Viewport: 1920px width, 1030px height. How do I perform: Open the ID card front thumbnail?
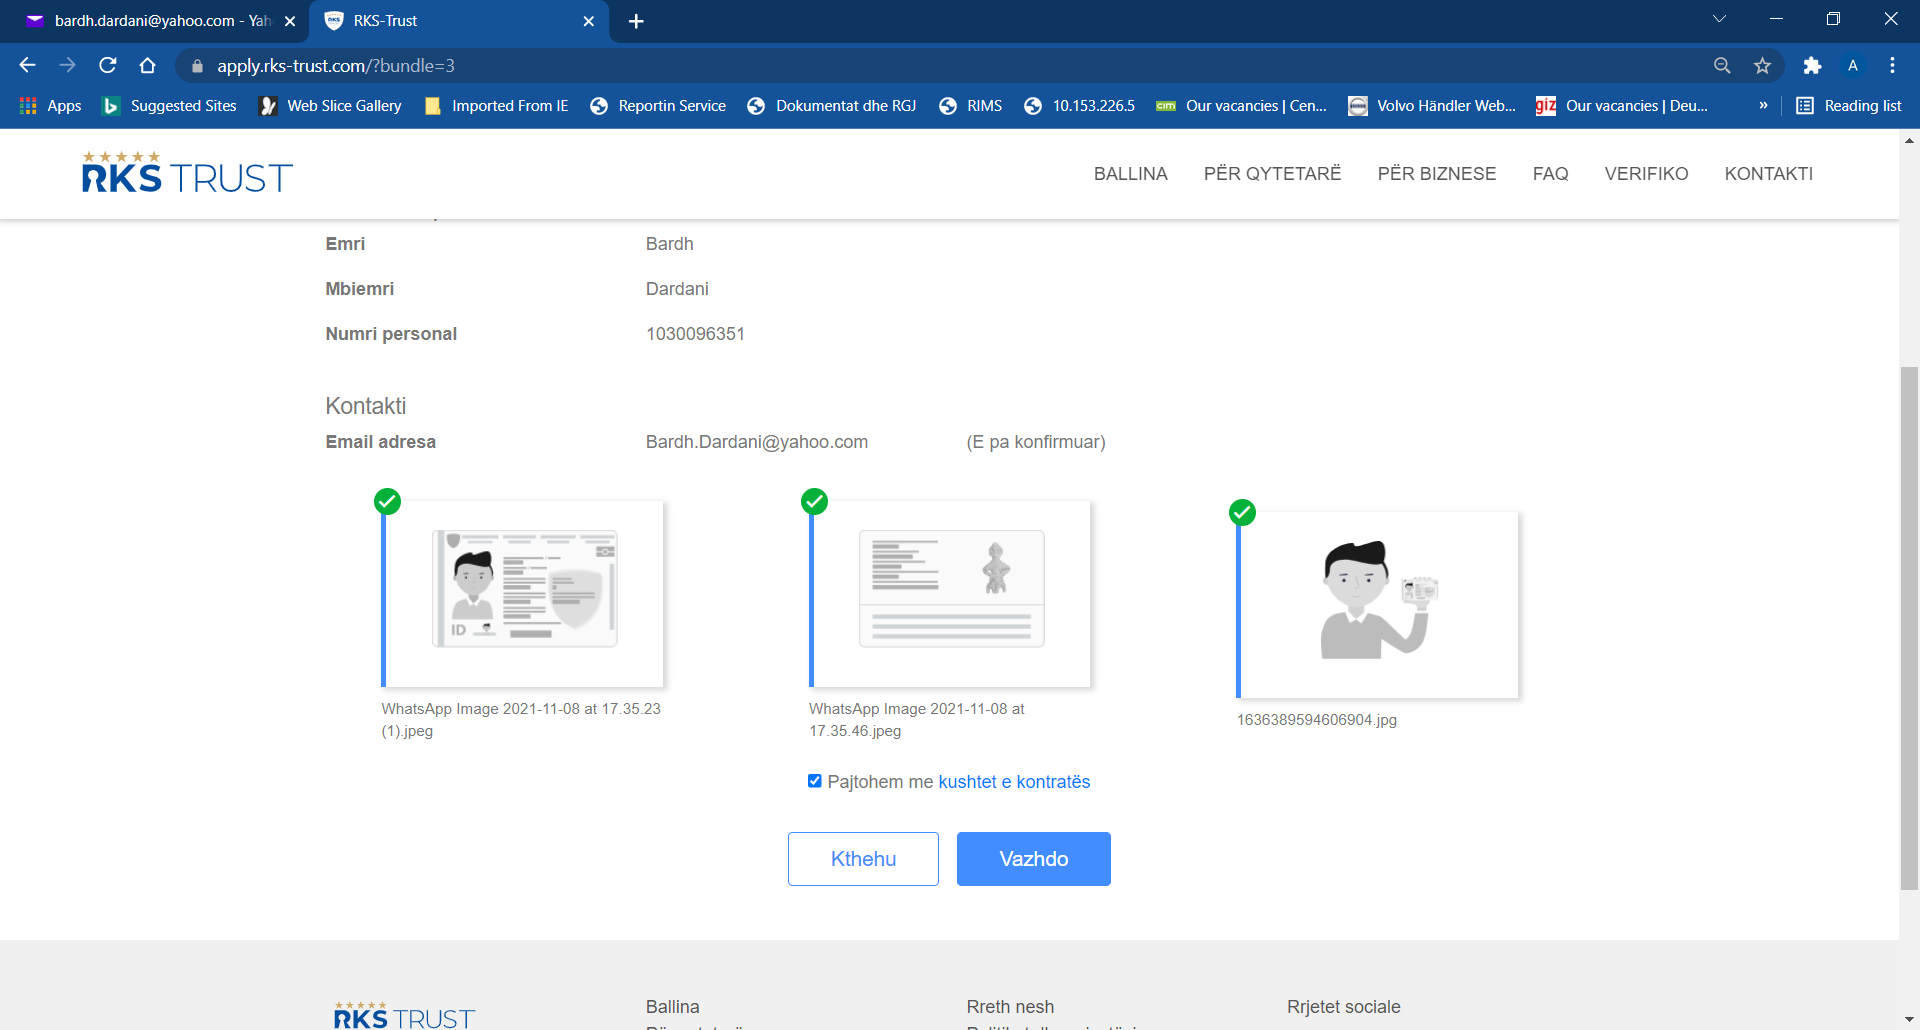(x=523, y=594)
